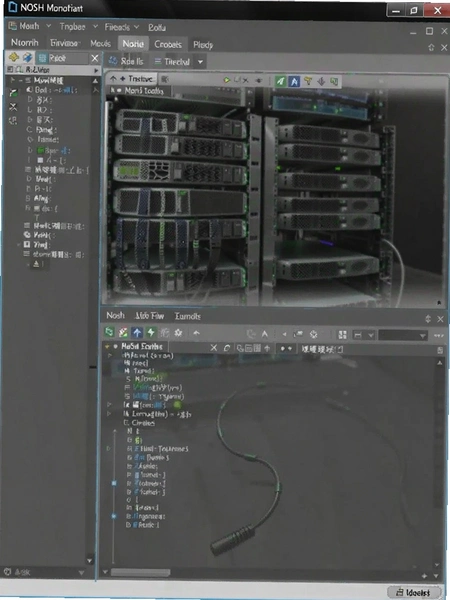Click the refresh circle icon beside the X
450x600 pixels.
[227, 348]
